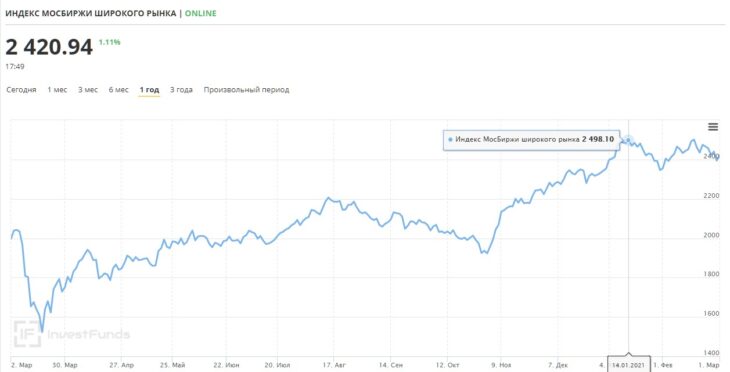Select the 1 год period tab
Image resolution: width=730 pixels, height=372 pixels.
pos(149,90)
